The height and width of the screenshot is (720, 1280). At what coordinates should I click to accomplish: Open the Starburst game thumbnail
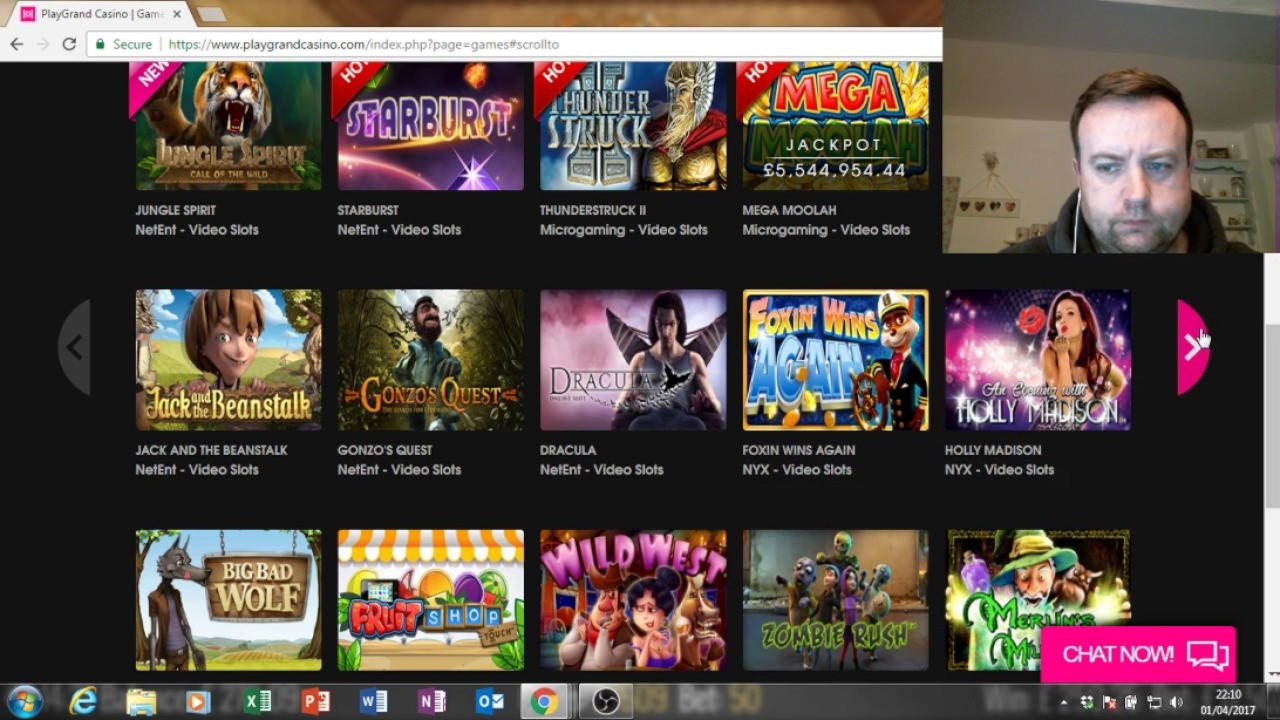tap(430, 126)
